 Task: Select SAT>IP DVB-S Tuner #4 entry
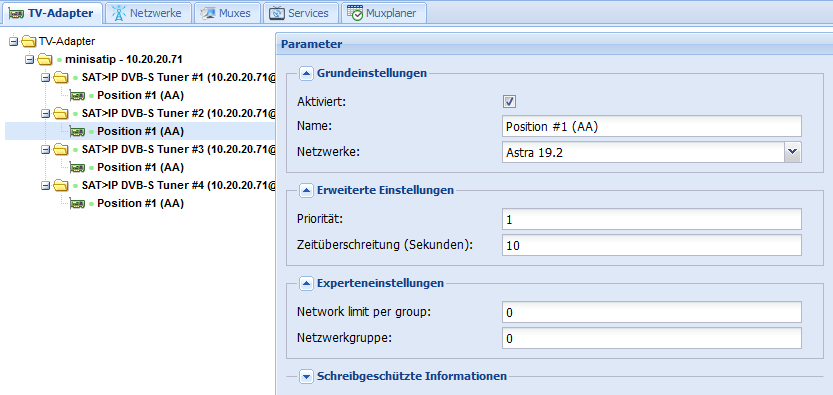tap(179, 186)
